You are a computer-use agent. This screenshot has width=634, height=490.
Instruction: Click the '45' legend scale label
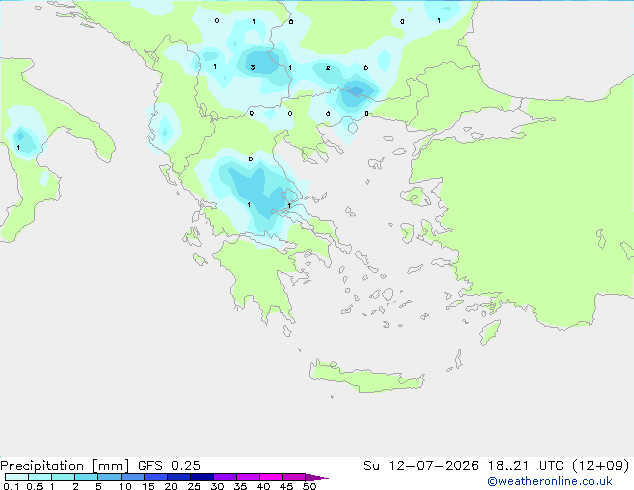point(286,486)
